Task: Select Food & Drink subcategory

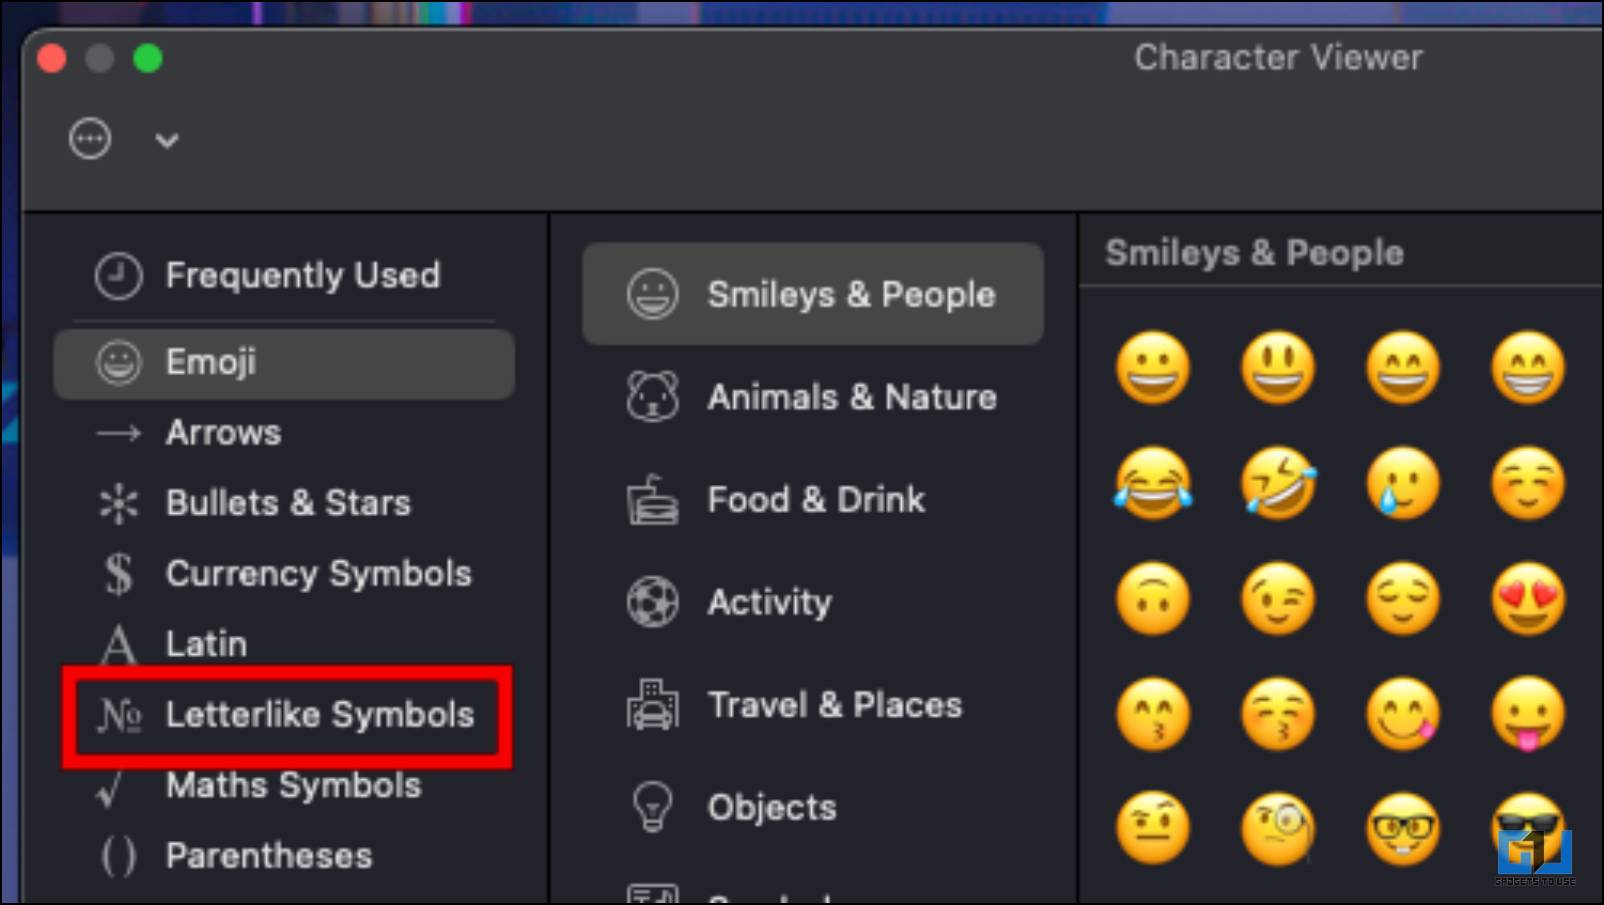Action: click(x=813, y=500)
